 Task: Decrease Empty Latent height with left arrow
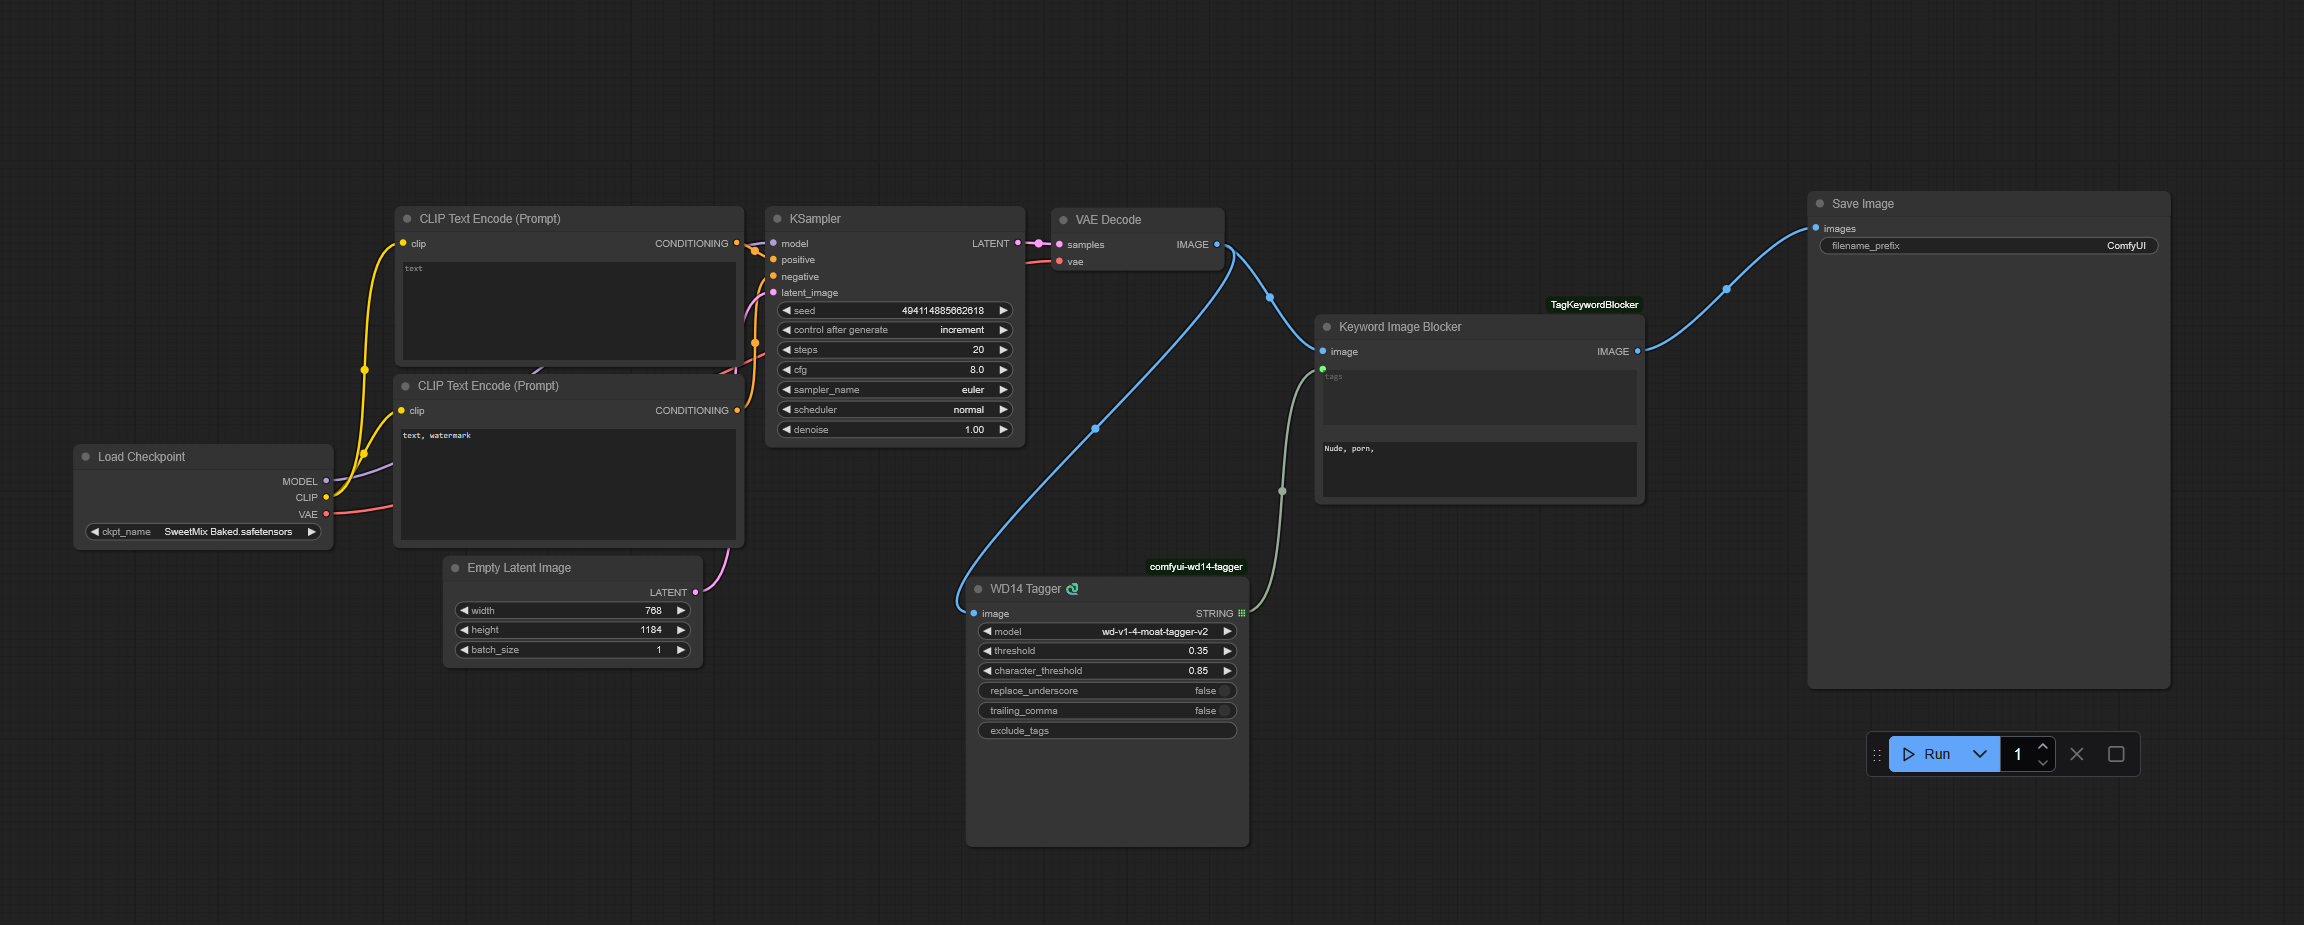coord(464,630)
